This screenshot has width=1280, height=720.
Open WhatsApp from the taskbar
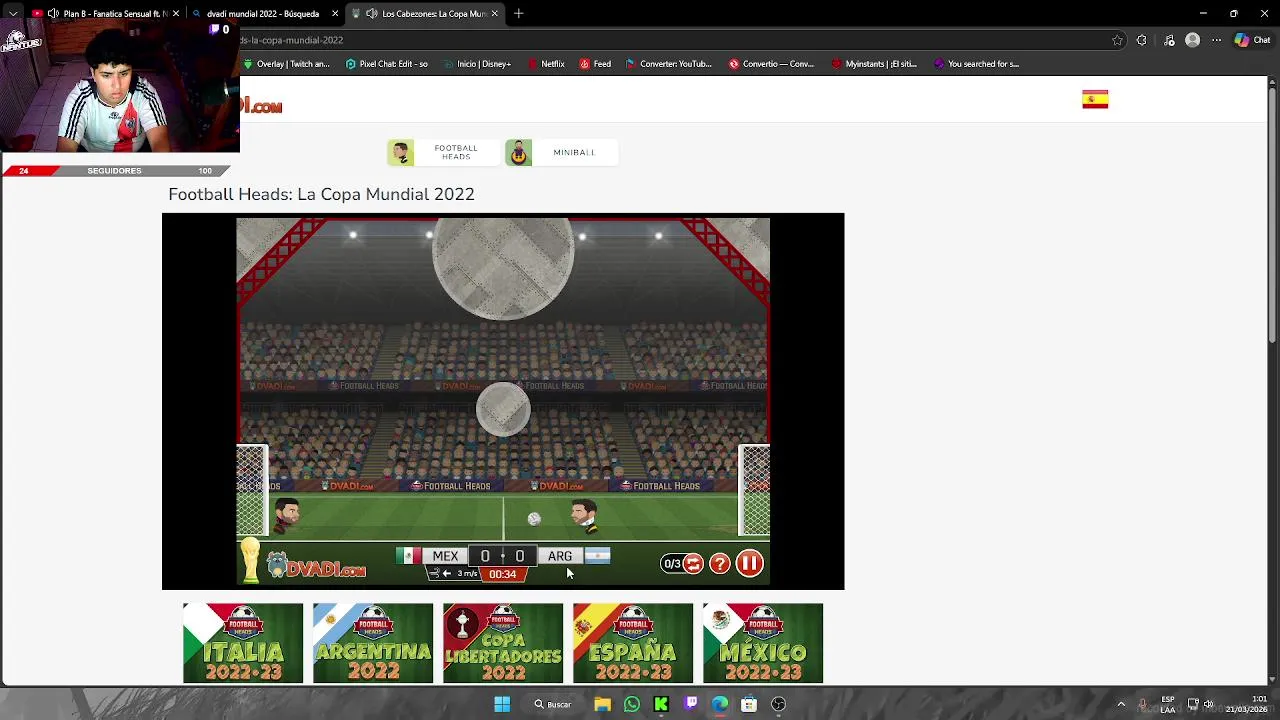632,704
